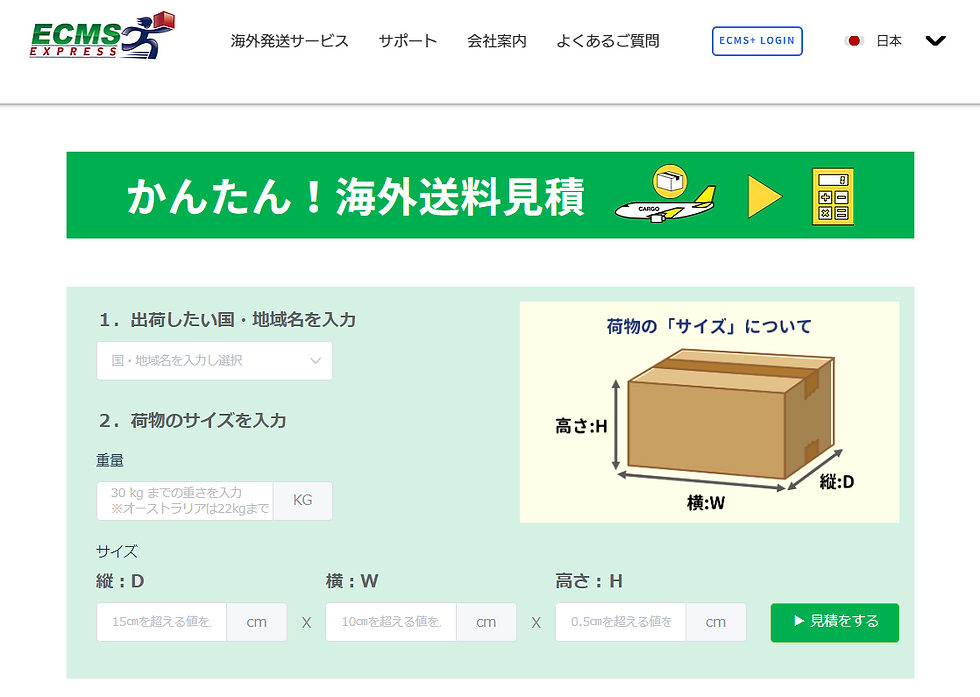Focus the 高さ:H height input field
This screenshot has height=697, width=980.
click(621, 622)
